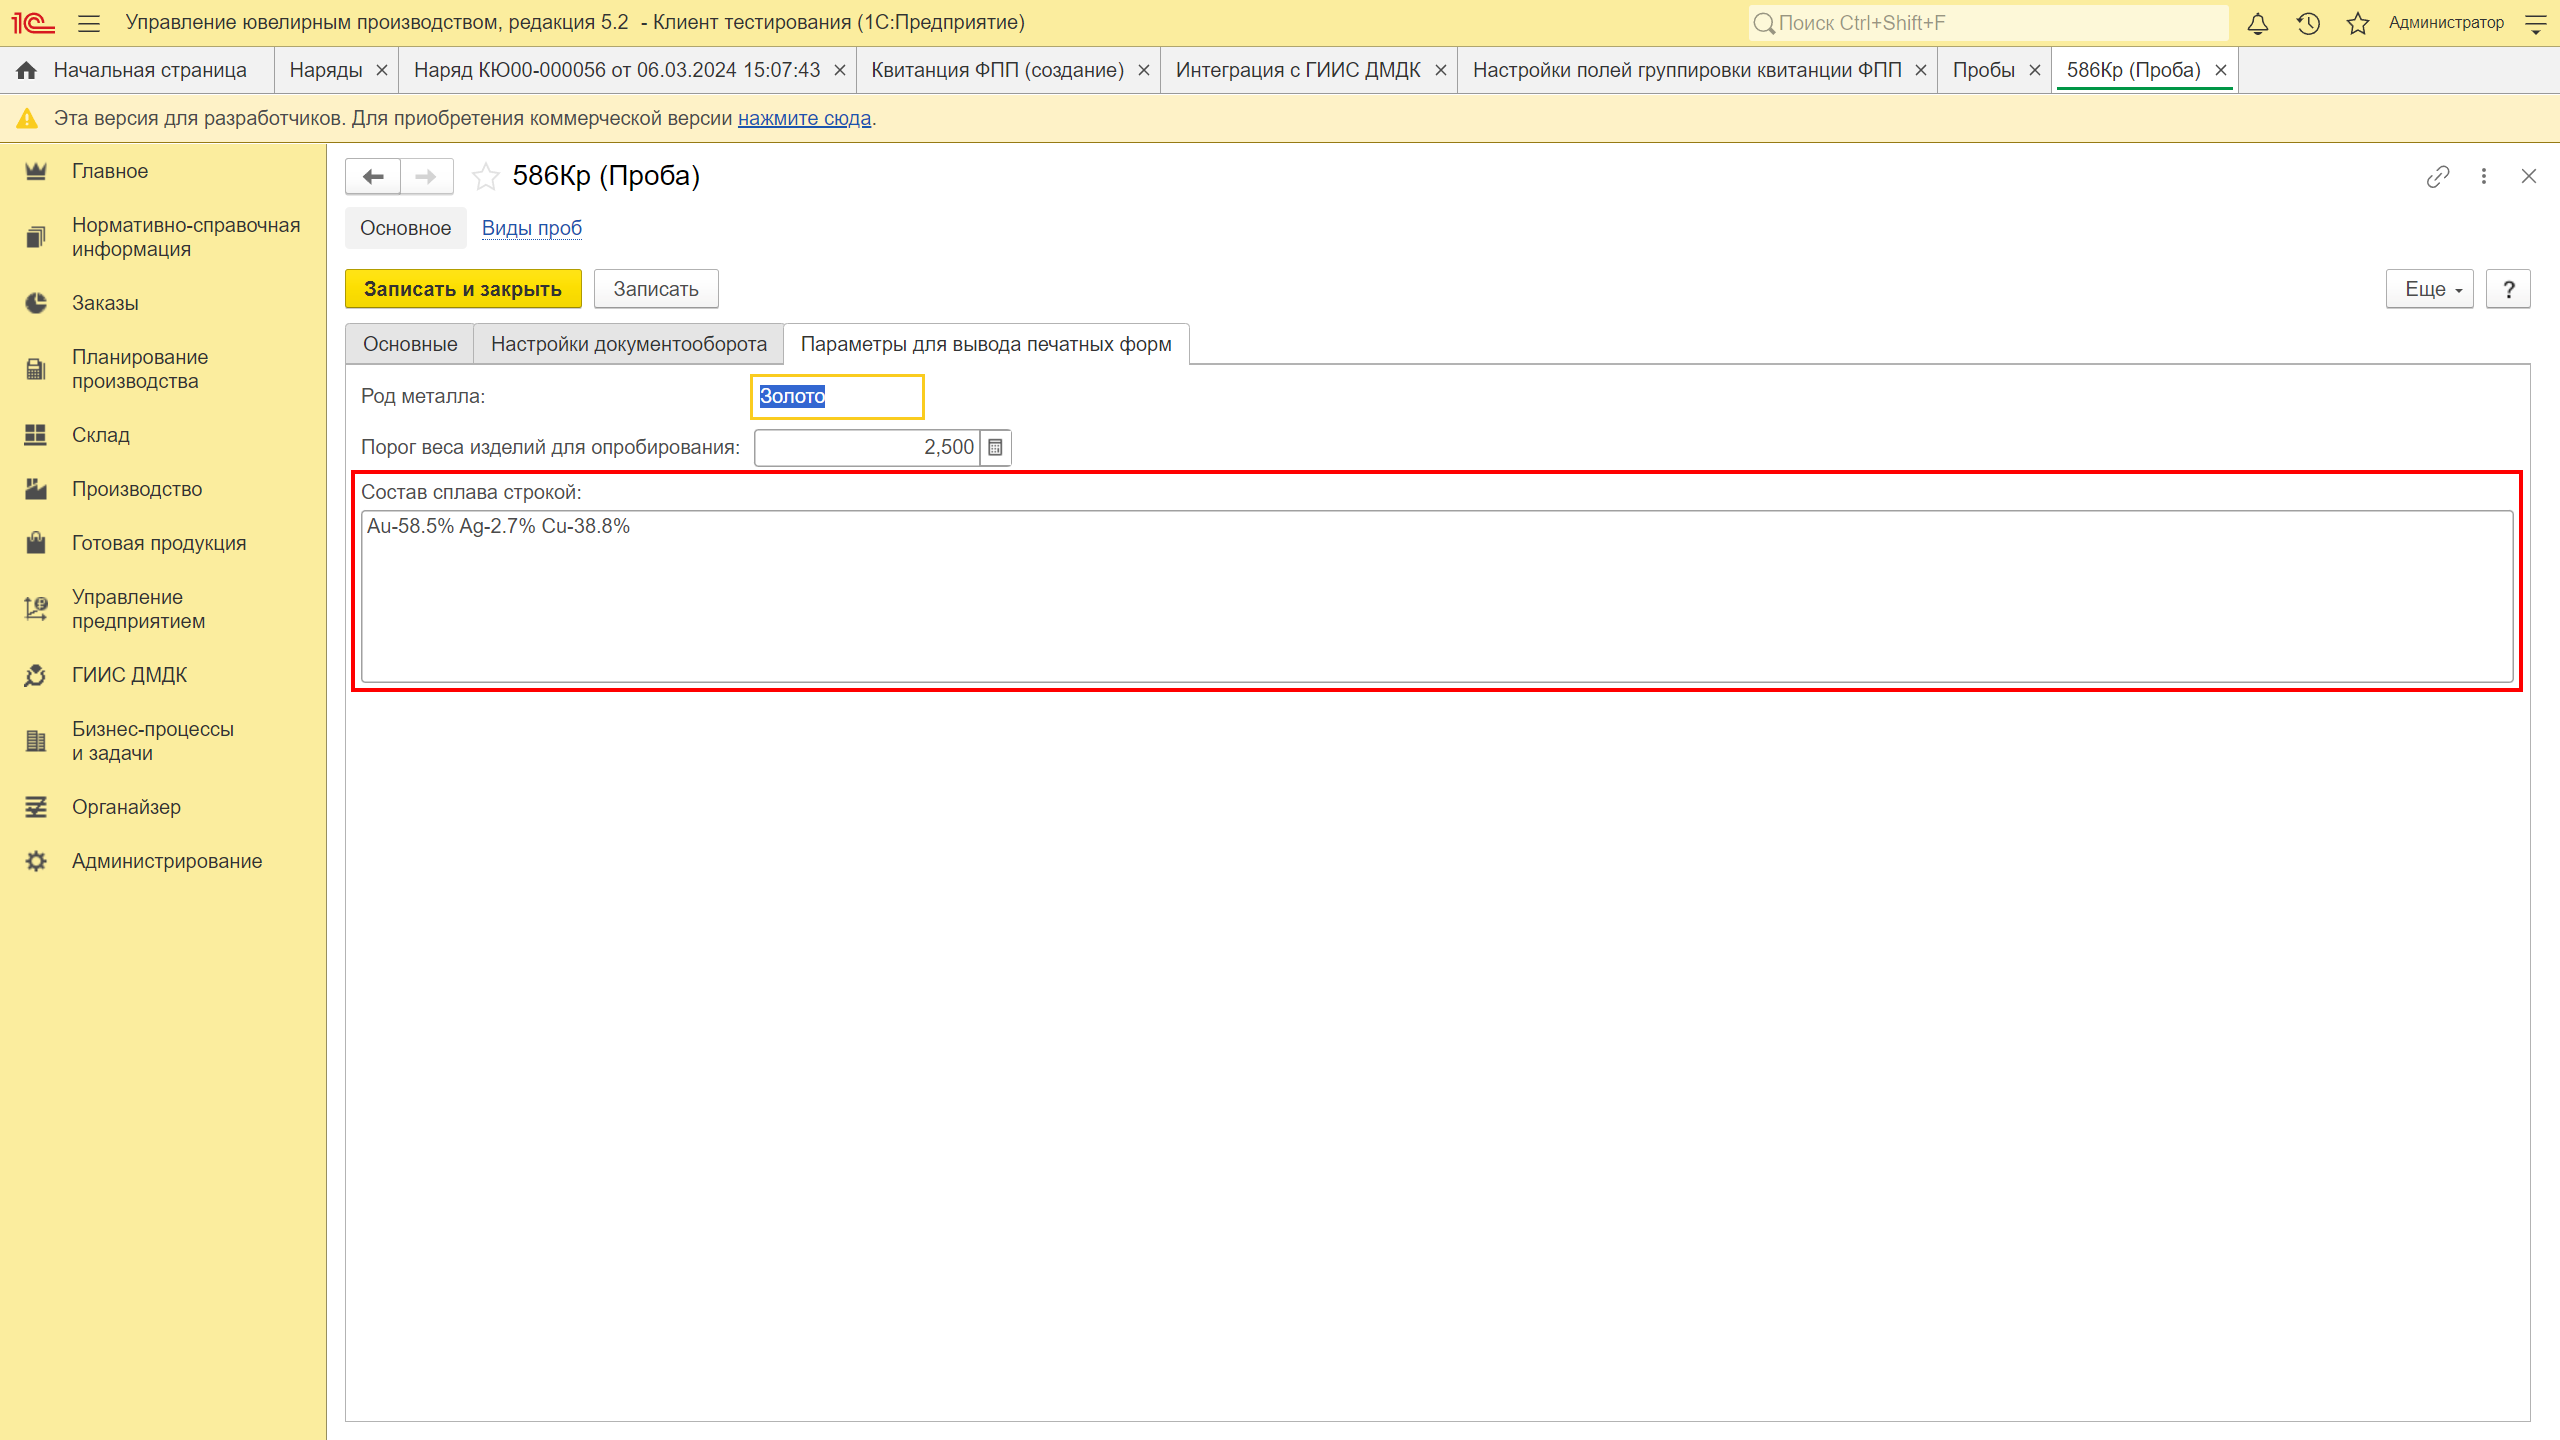
Task: Switch to the Пробы tab
Action: (x=1984, y=70)
